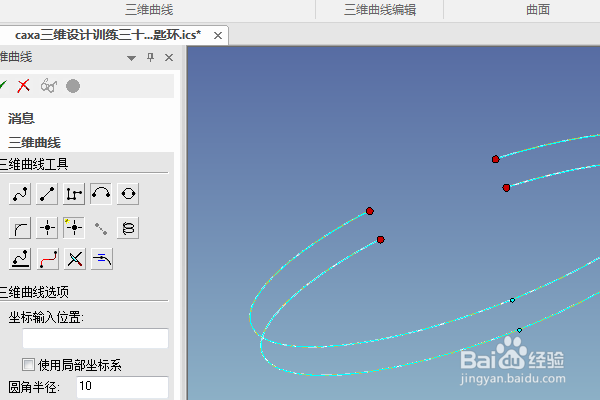Select the 3D spline curve tool
Image resolution: width=600 pixels, height=400 pixels.
(20, 194)
